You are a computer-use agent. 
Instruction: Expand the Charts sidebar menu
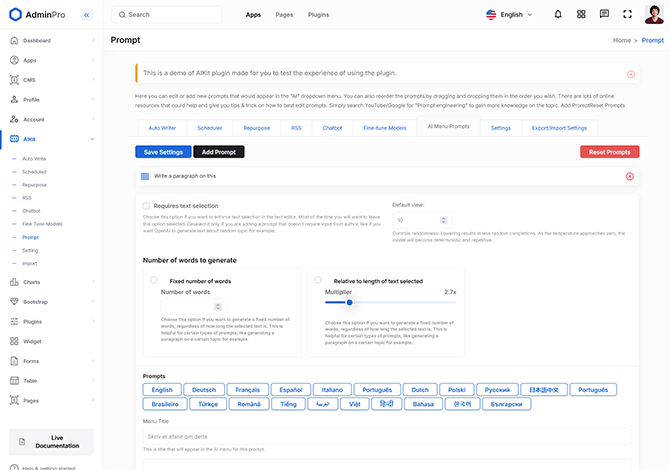coord(50,282)
